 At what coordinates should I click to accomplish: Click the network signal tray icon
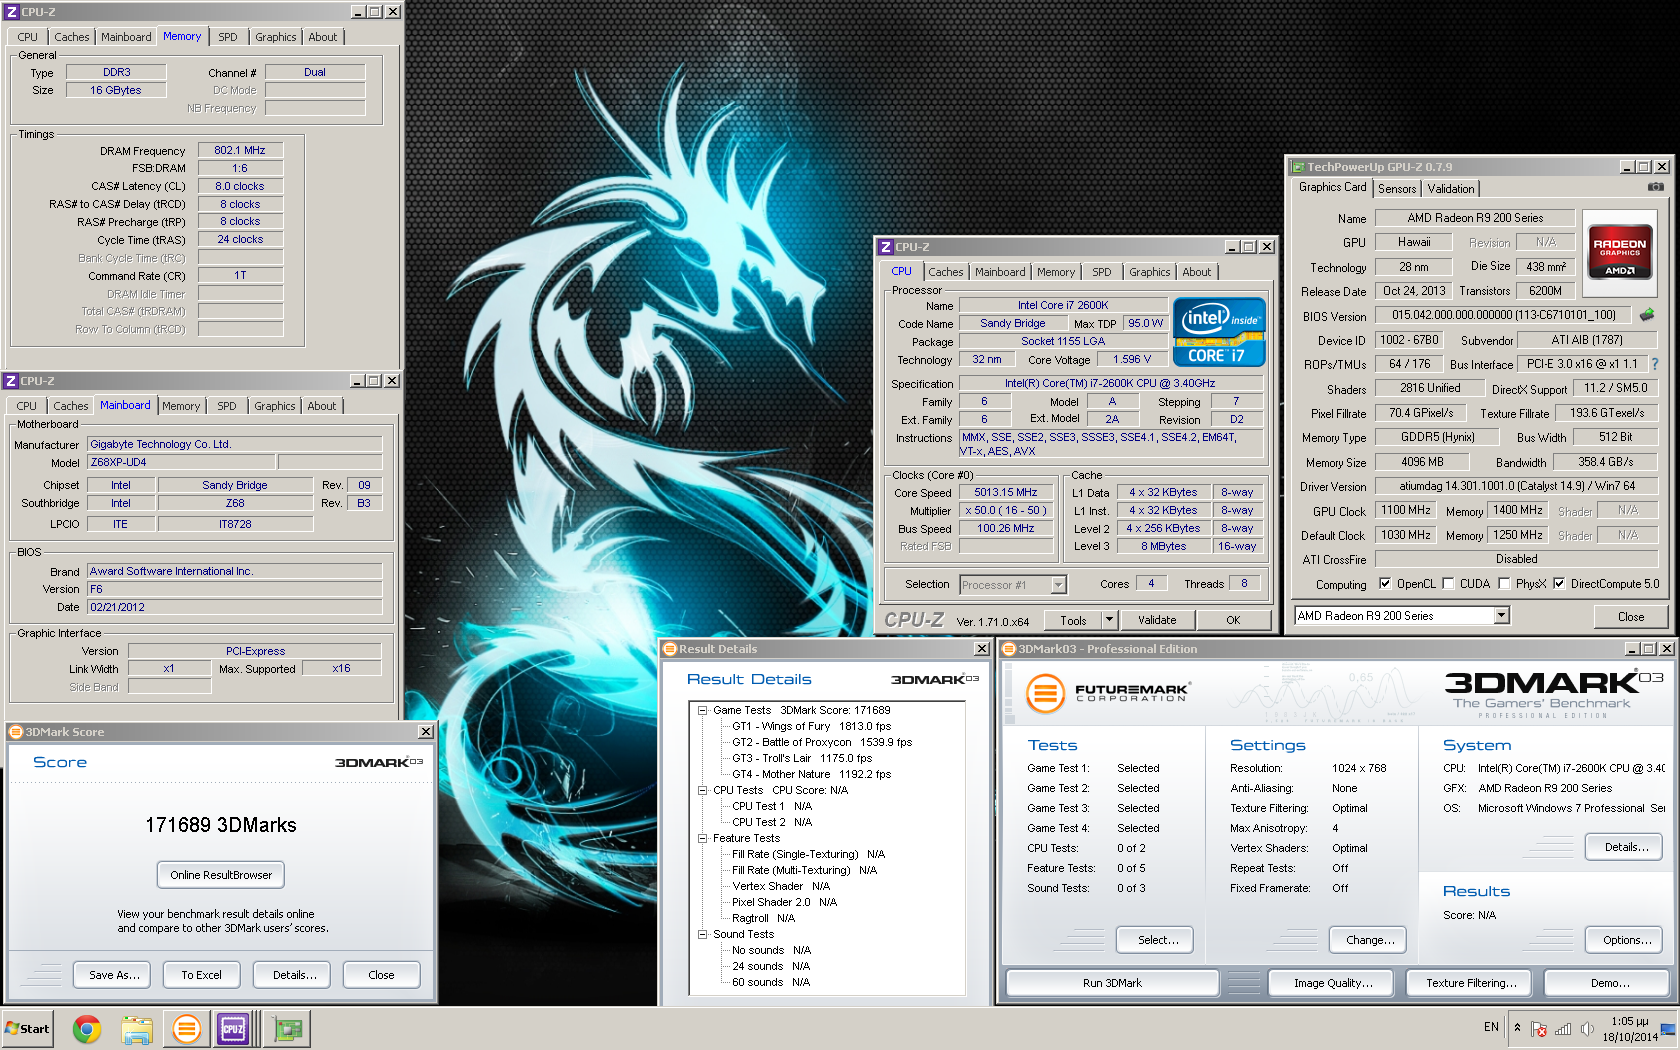1563,1029
